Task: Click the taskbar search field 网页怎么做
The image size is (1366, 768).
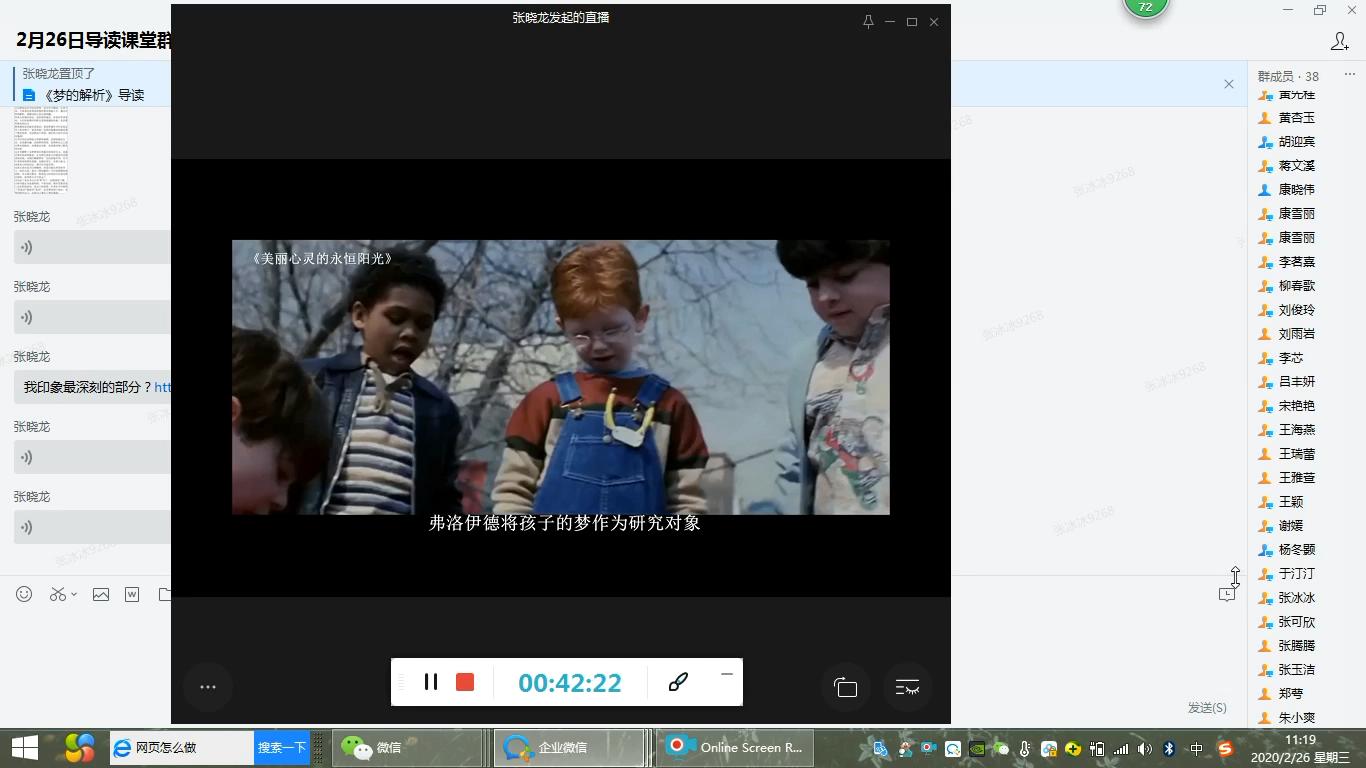Action: point(181,747)
